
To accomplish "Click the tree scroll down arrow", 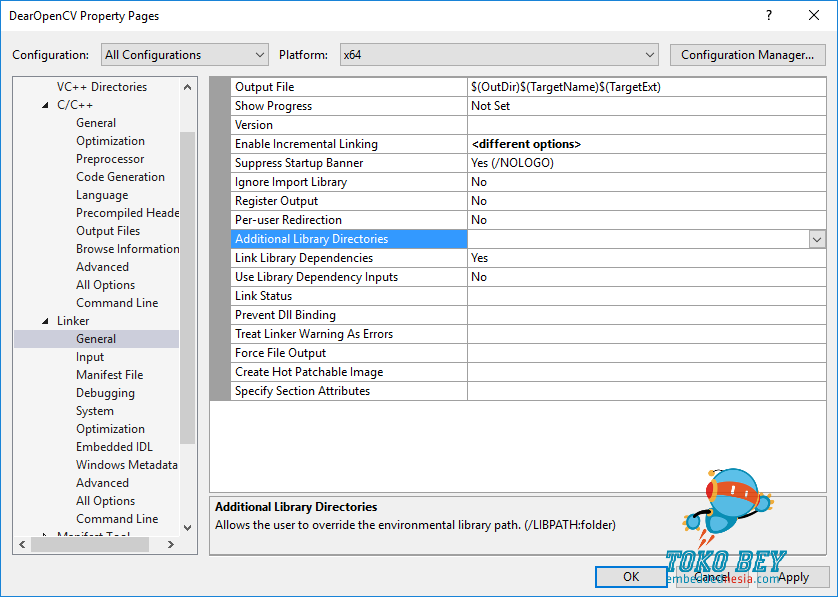I will [x=188, y=528].
